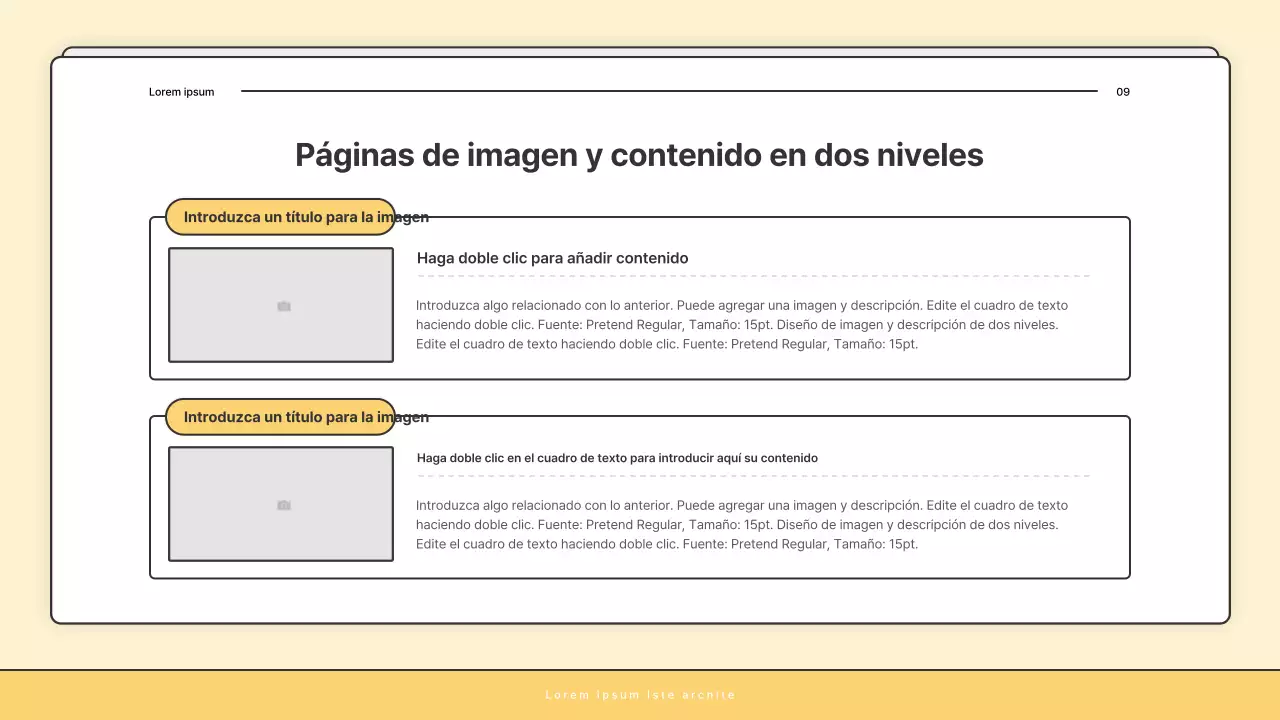
Task: Click the dashed divider under the top heading
Action: point(752,276)
